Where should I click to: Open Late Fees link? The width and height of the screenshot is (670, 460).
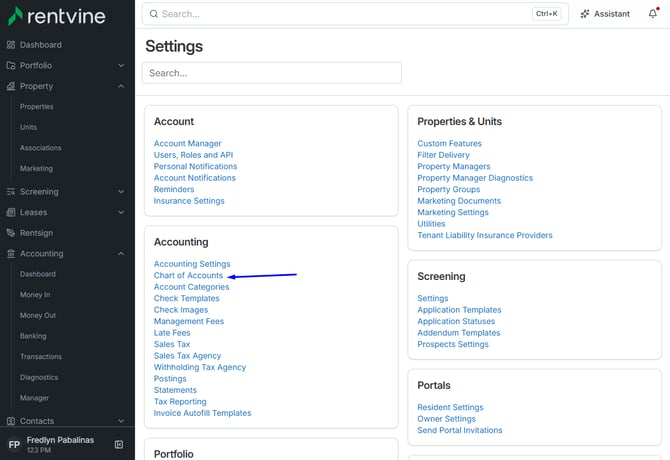pyautogui.click(x=172, y=333)
